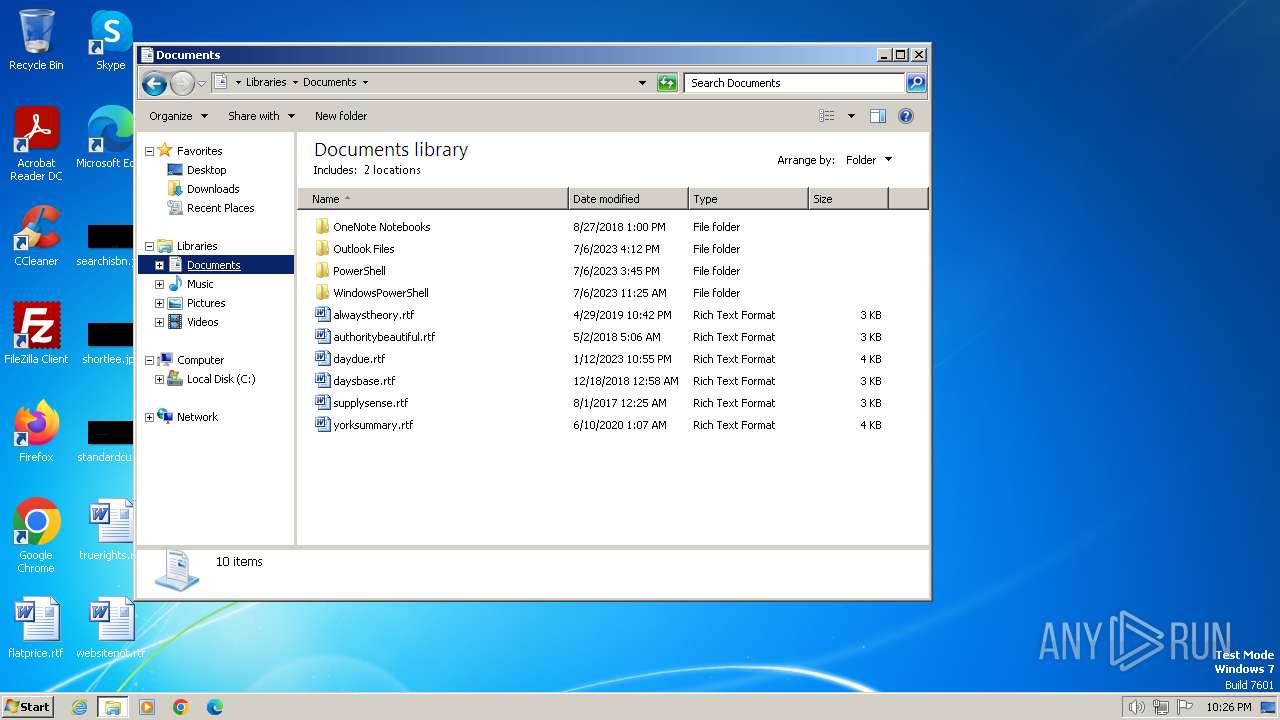The width and height of the screenshot is (1280, 720).
Task: Open the address bar history dropdown
Action: [x=642, y=83]
